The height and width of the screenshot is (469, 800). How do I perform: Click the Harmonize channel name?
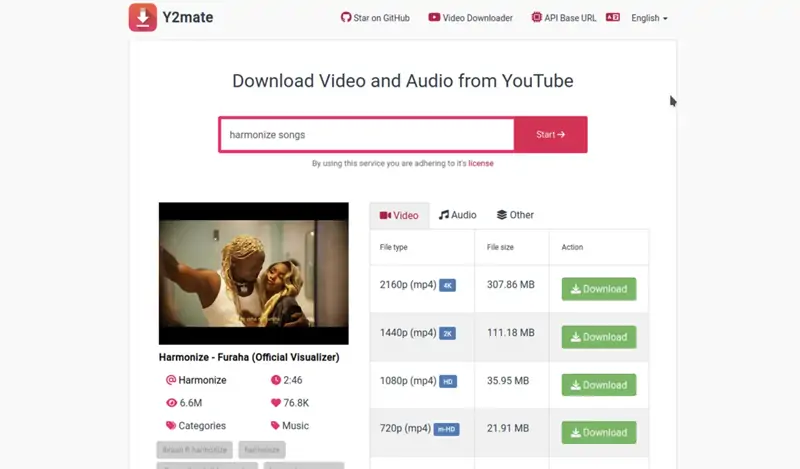point(202,380)
